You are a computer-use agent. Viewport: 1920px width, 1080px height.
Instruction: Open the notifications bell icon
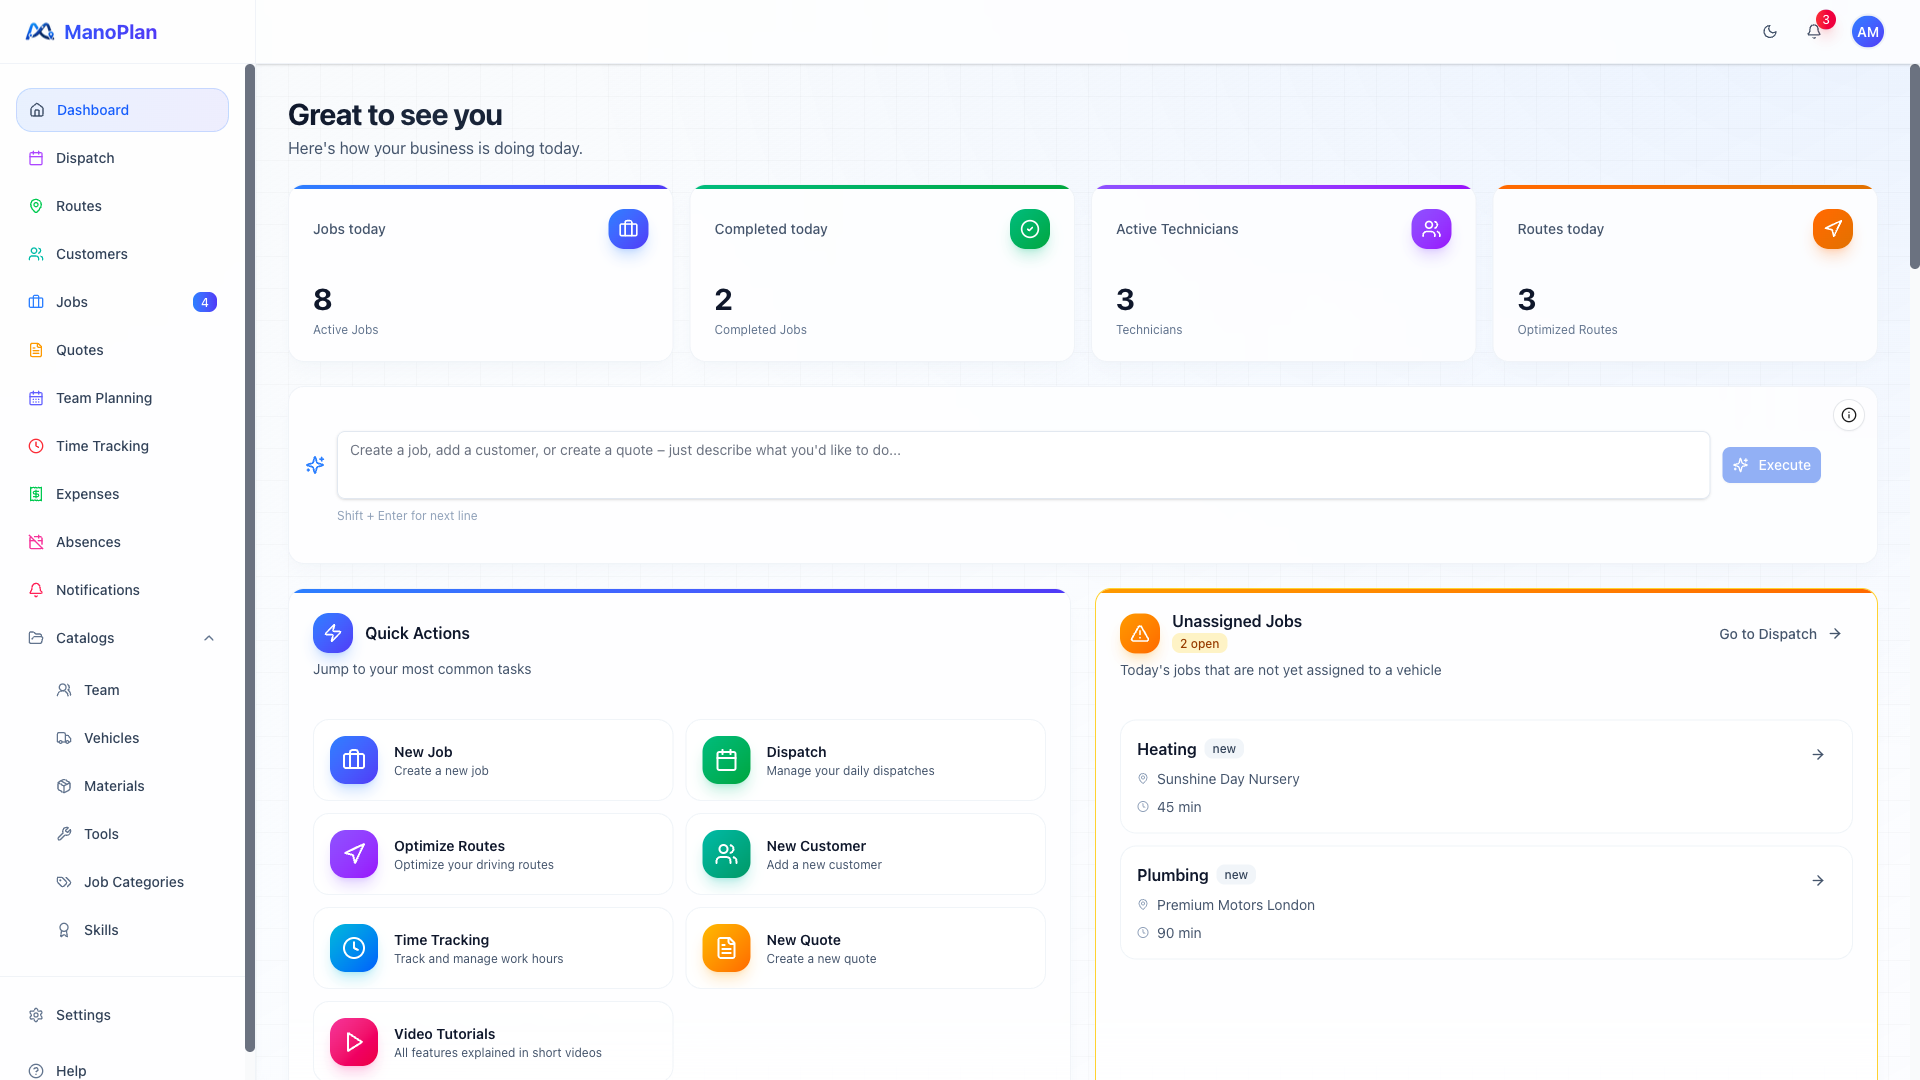[1813, 32]
